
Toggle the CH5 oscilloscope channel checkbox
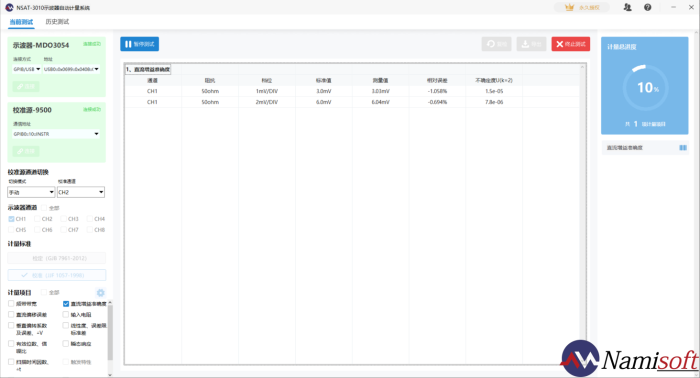point(11,230)
